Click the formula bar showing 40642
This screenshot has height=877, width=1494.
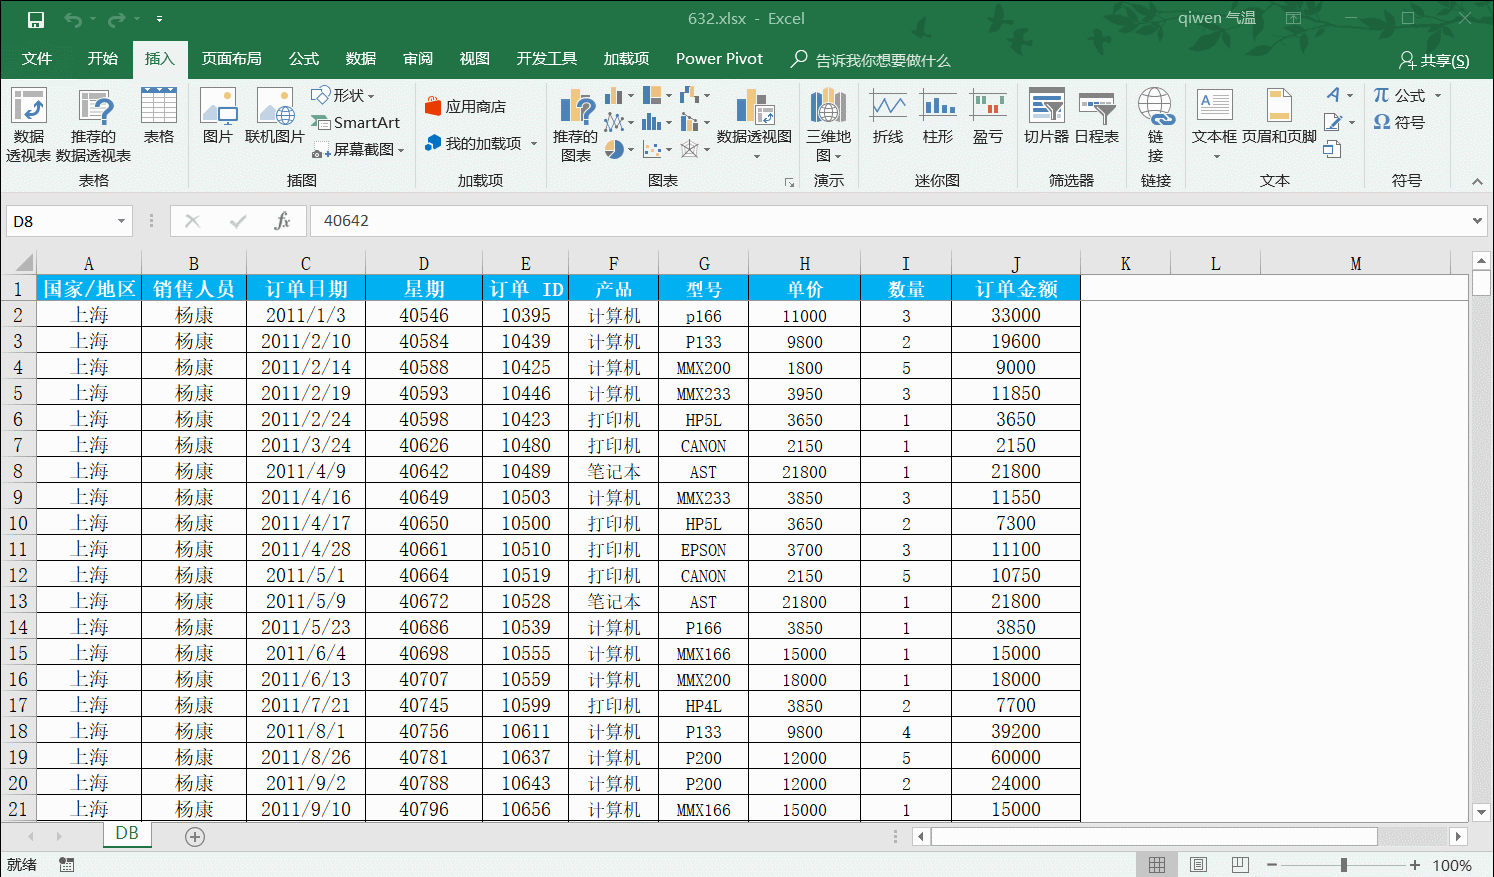[890, 221]
